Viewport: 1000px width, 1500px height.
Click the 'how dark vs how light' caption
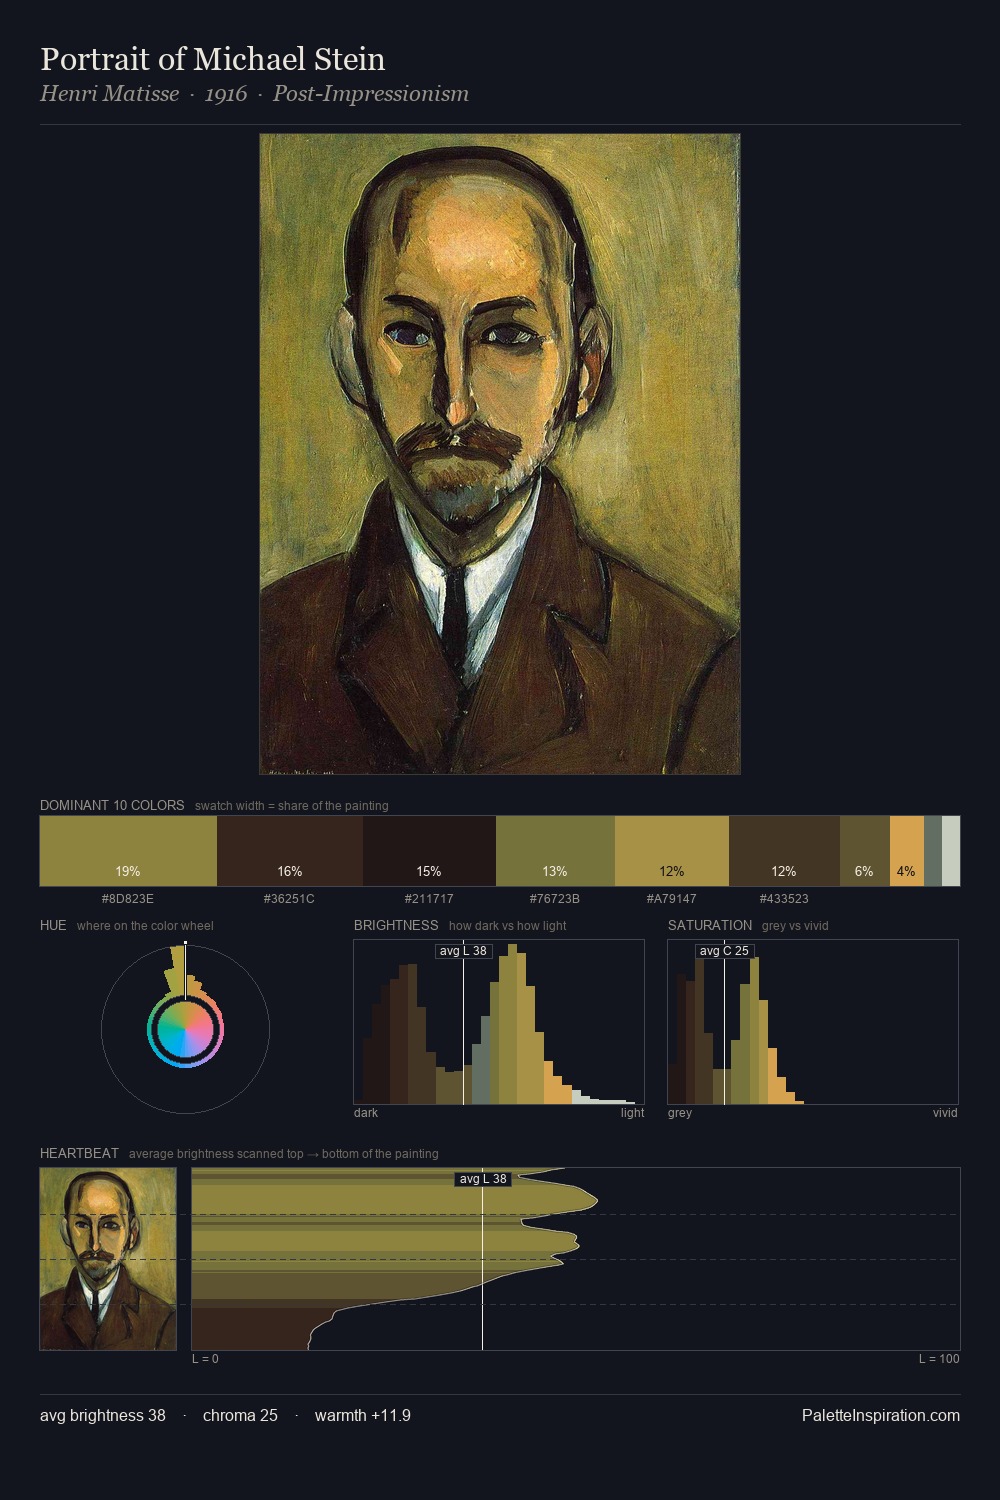(x=507, y=926)
